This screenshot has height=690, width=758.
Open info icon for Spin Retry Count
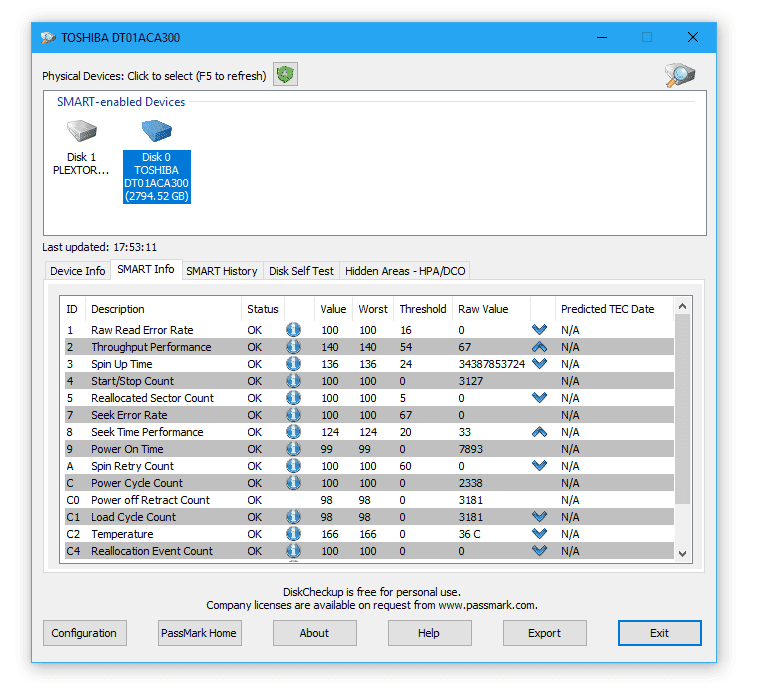pyautogui.click(x=293, y=466)
